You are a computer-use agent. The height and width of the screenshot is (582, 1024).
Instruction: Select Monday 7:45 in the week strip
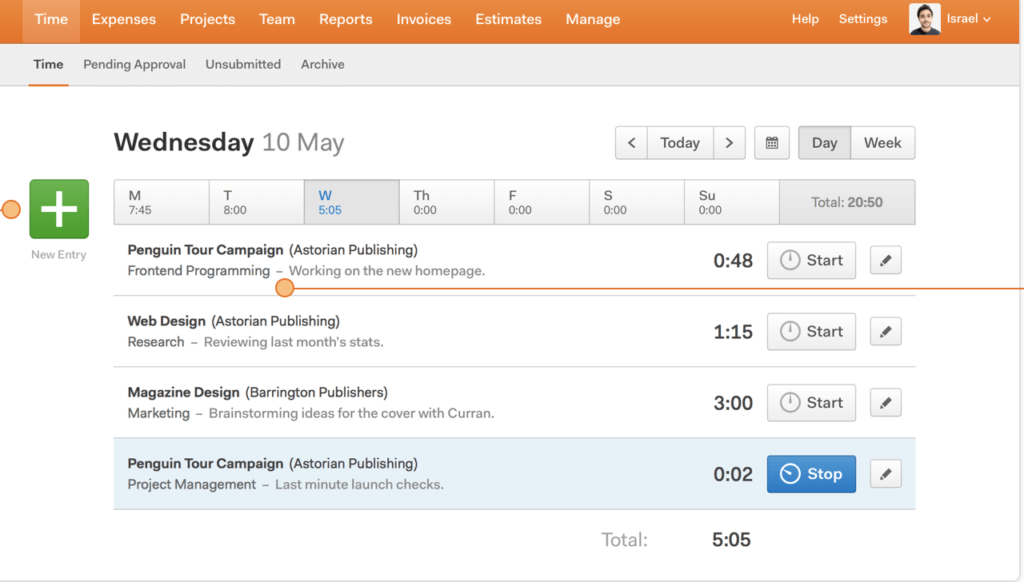(162, 202)
